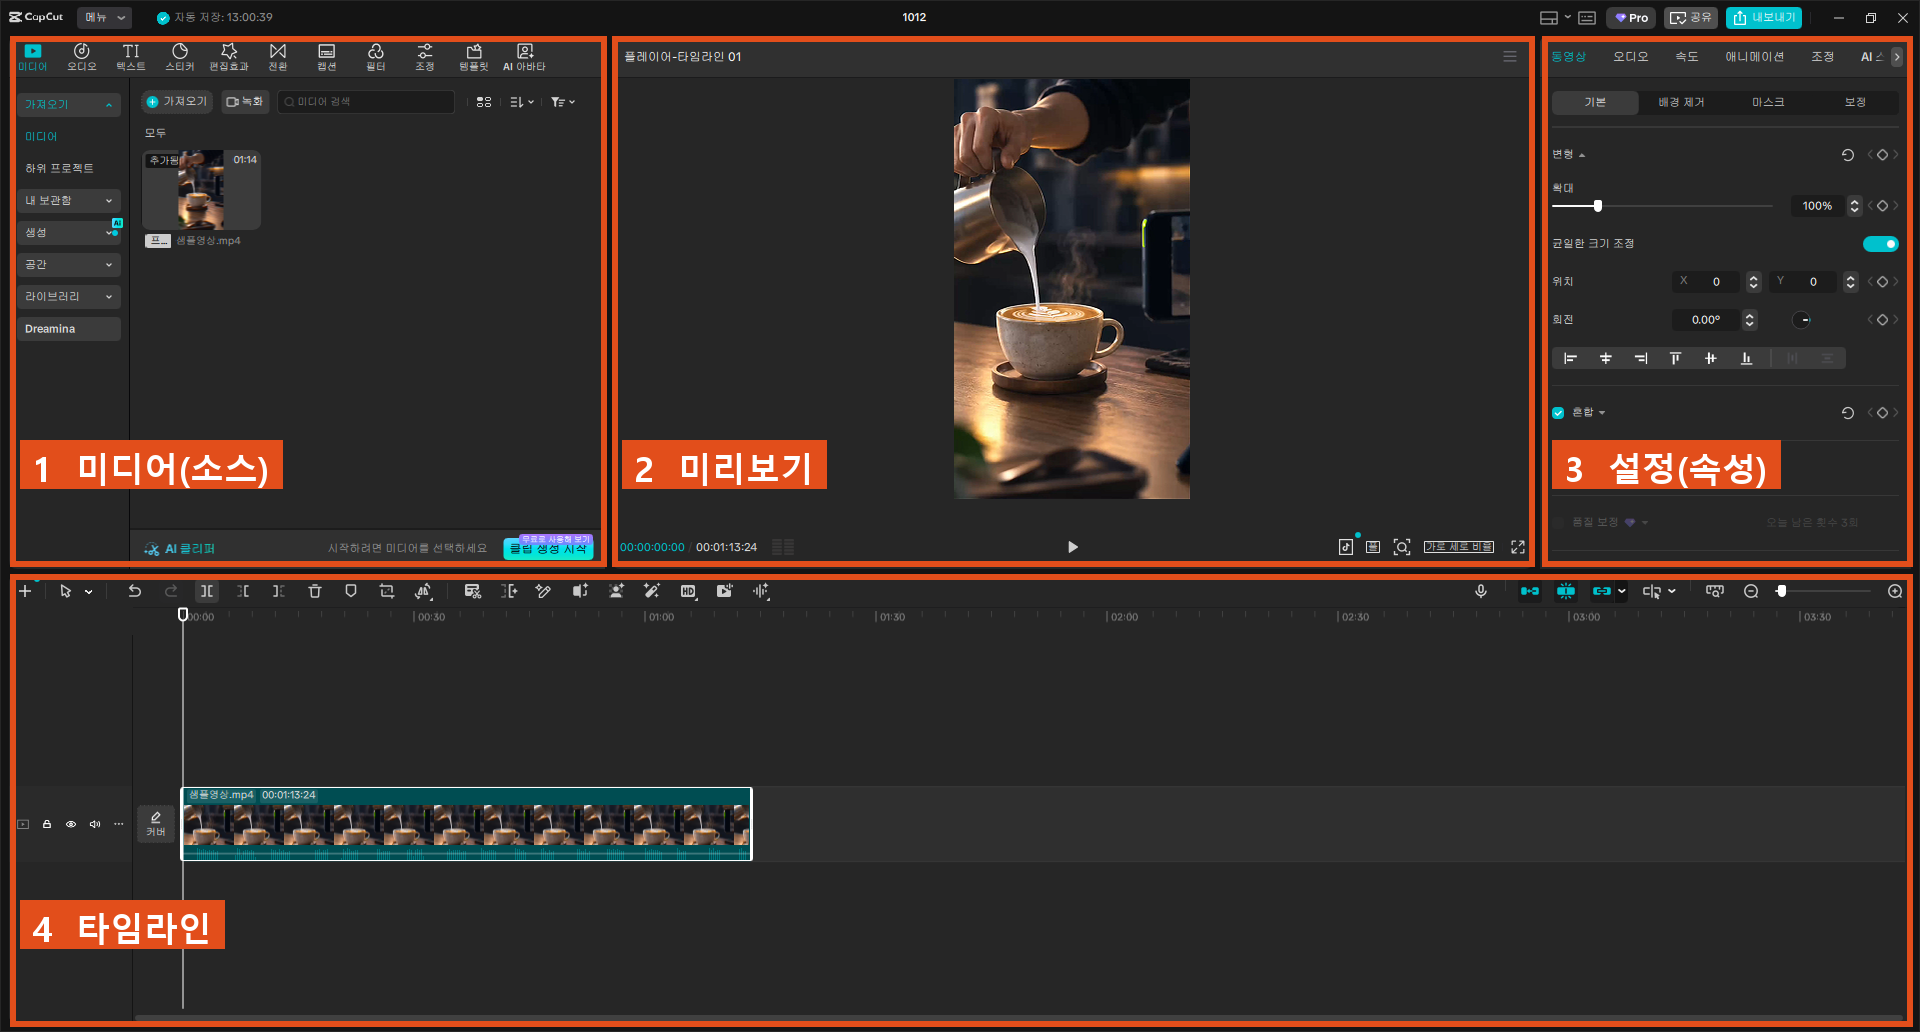Click the 녹화 record button
1920x1032 pixels.
245,102
